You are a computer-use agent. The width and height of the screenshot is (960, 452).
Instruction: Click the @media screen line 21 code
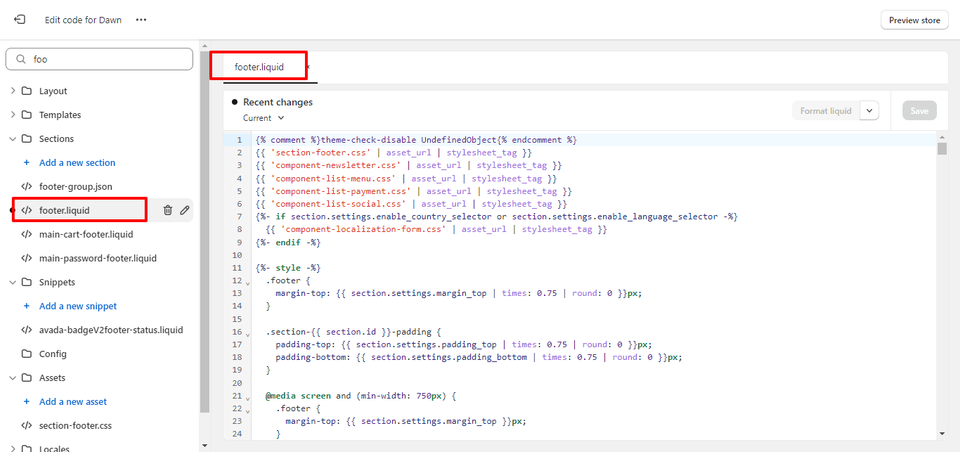pyautogui.click(x=361, y=396)
